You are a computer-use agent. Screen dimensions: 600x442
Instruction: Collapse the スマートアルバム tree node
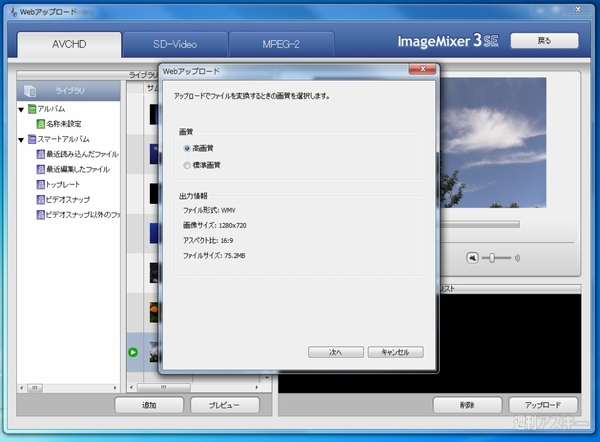pos(20,139)
